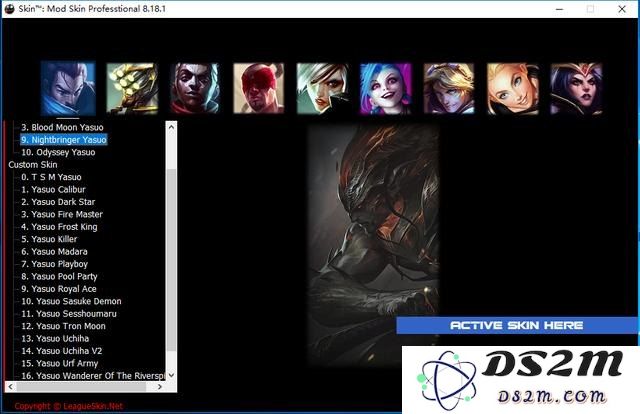Select the Yasuo champion portrait
Screen dimensions: 640x414
[x=68, y=88]
